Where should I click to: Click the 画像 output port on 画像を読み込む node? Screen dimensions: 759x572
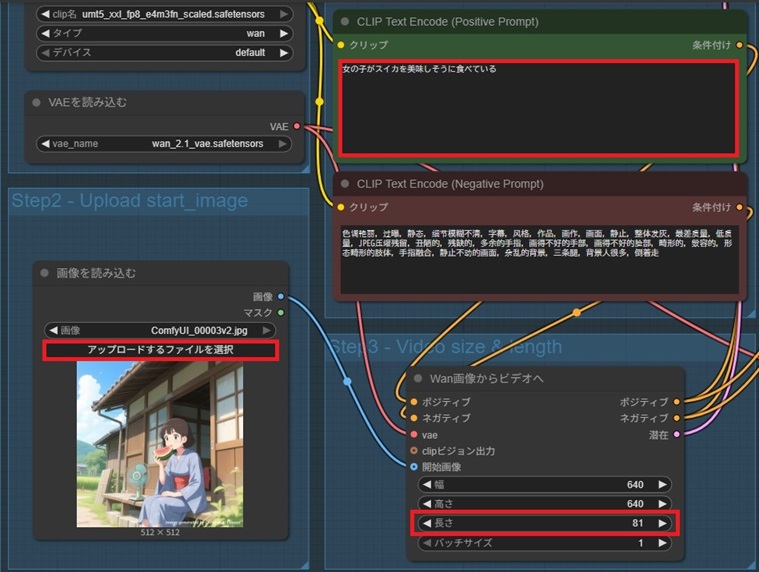click(x=280, y=296)
